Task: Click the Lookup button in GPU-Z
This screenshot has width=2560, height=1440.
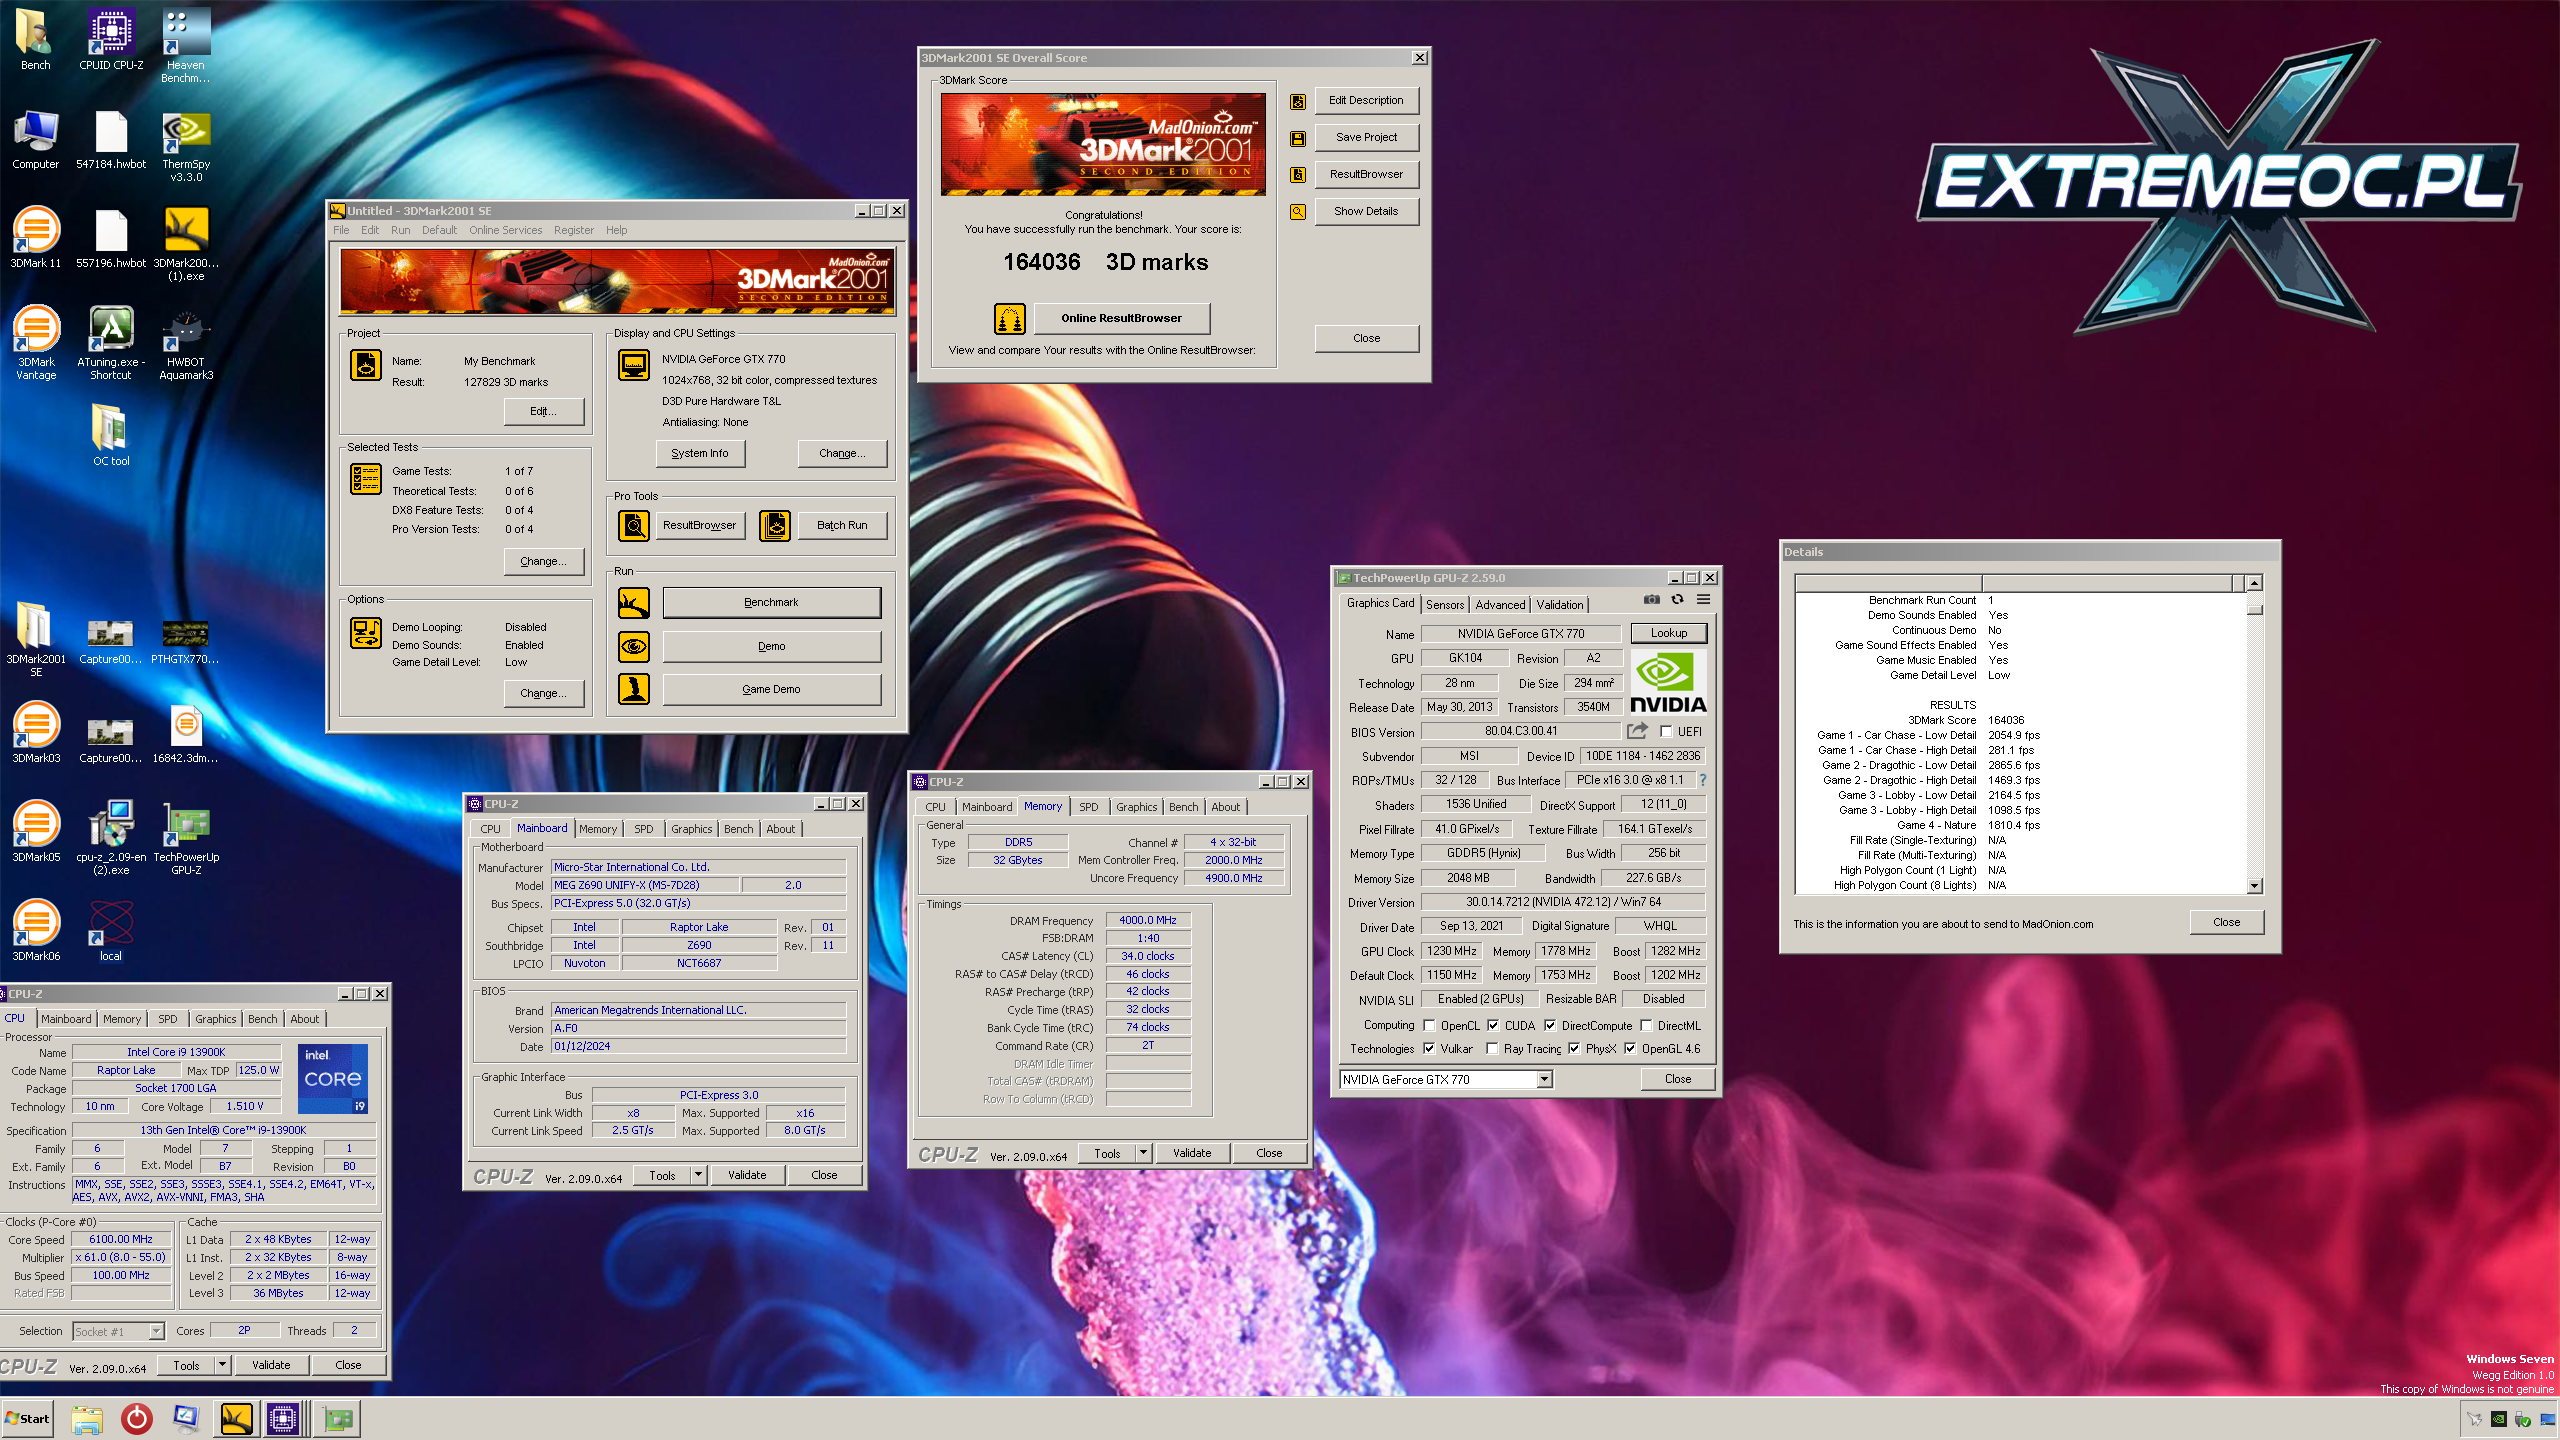Action: tap(1669, 633)
